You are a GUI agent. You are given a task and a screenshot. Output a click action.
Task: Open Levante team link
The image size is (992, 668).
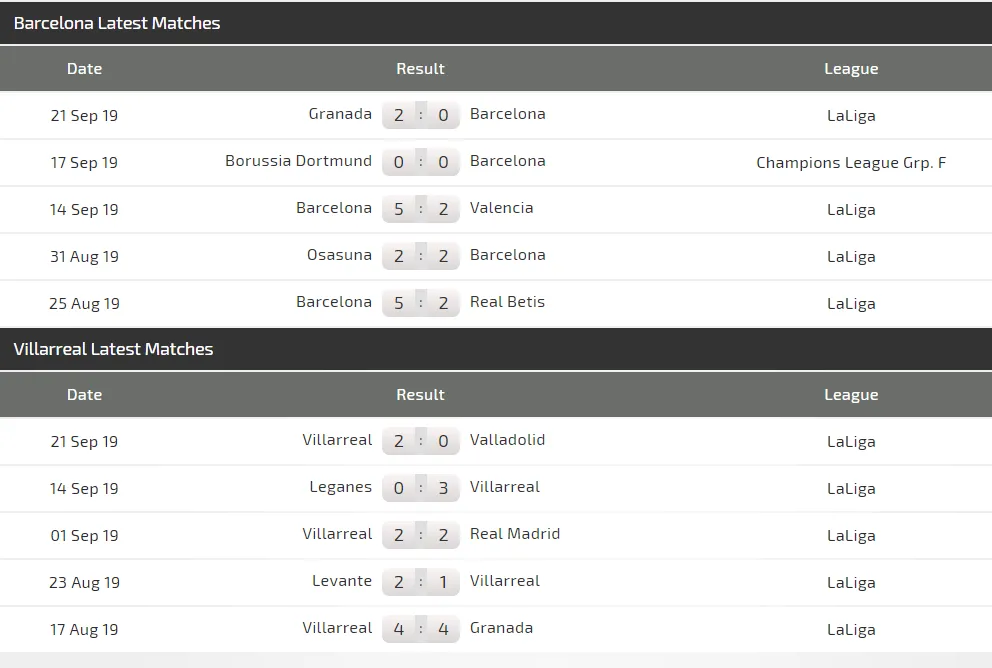click(341, 581)
